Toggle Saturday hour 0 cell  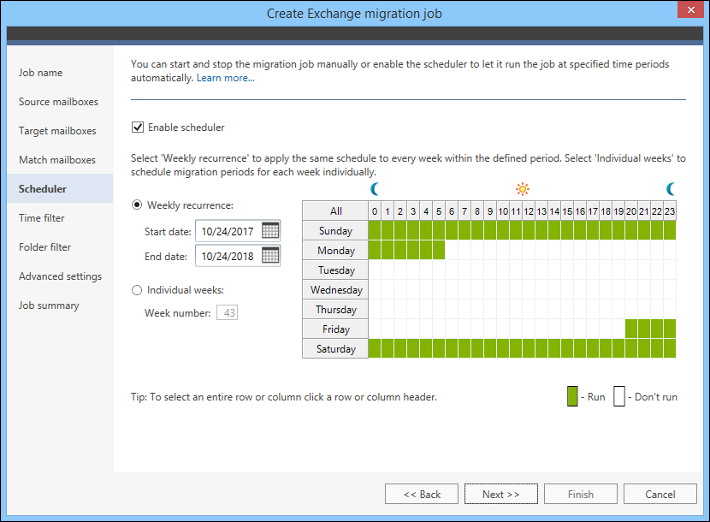pyautogui.click(x=374, y=349)
